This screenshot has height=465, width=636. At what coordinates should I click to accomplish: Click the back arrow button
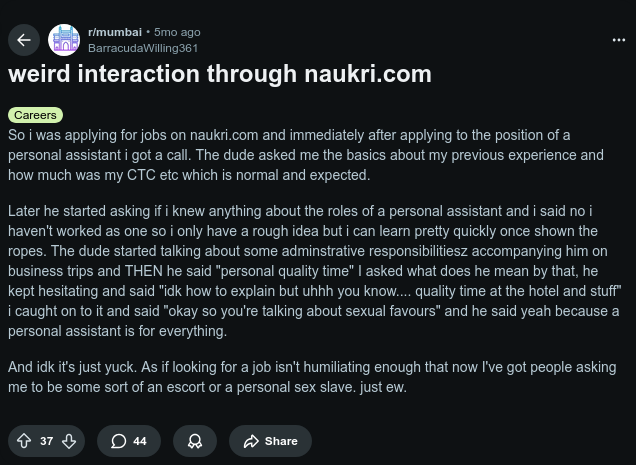pyautogui.click(x=24, y=40)
